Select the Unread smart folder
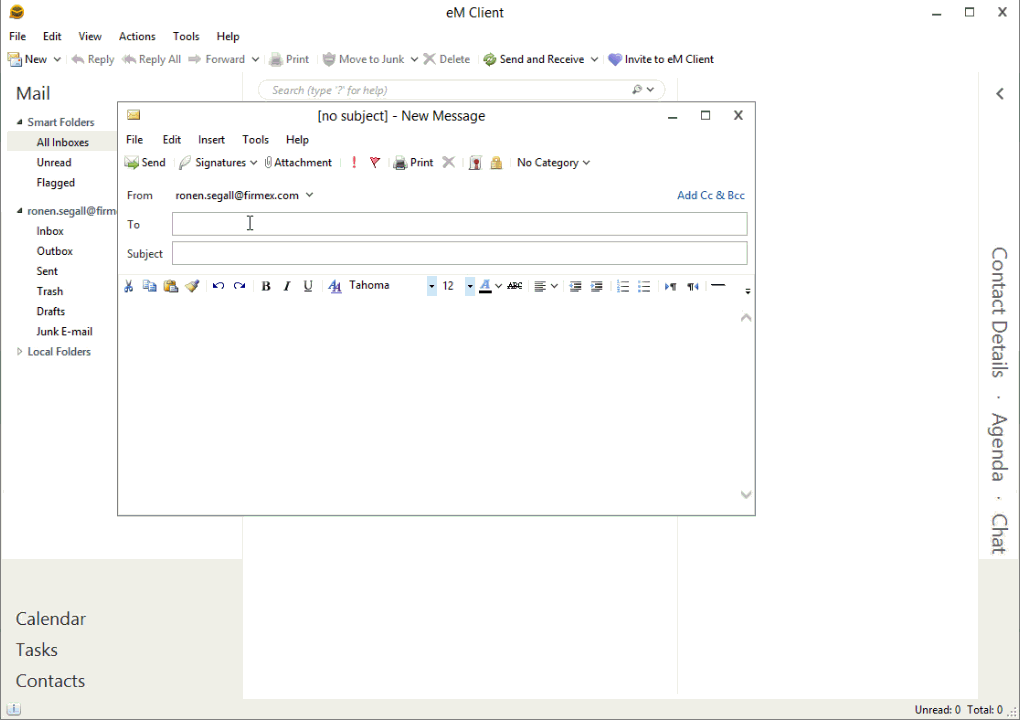The height and width of the screenshot is (720, 1020). 54,163
